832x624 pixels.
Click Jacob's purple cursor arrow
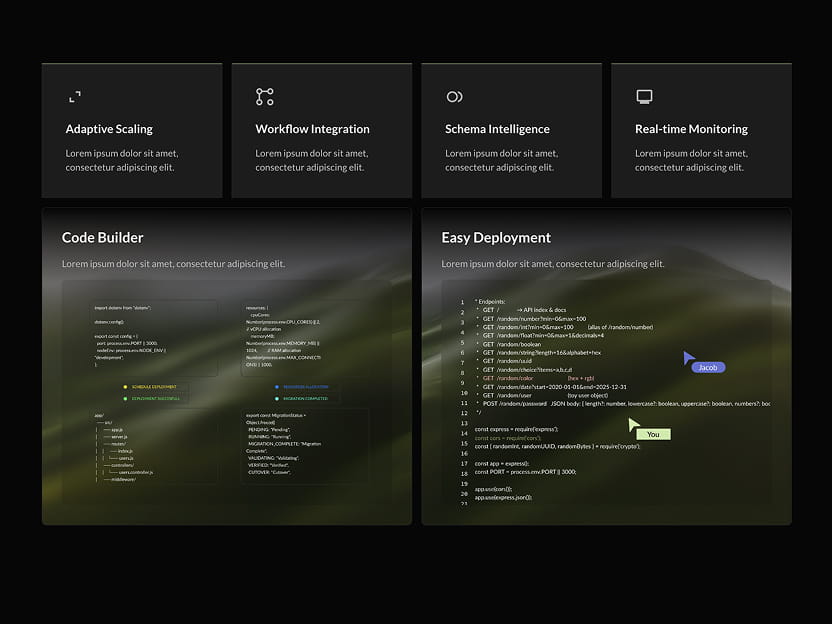coord(688,357)
